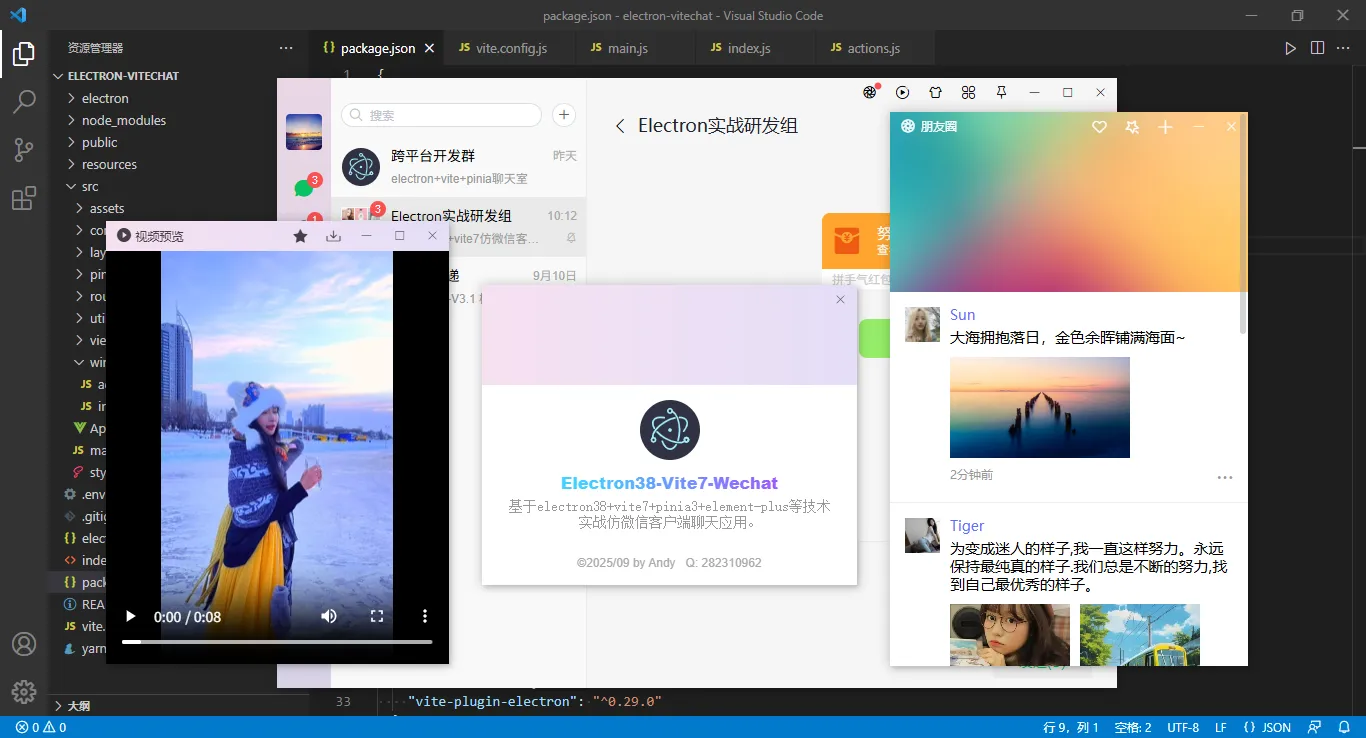Click the plus icon in 朋友圈 title bar
This screenshot has height=738, width=1366.
[1165, 127]
